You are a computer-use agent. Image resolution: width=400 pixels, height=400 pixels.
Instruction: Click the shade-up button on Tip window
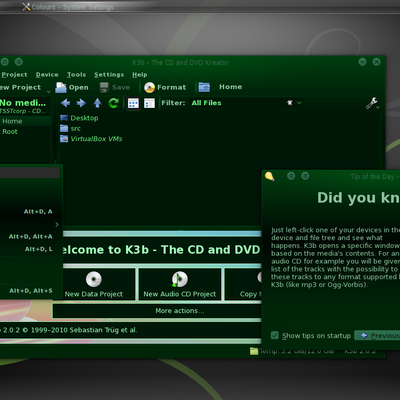291,176
